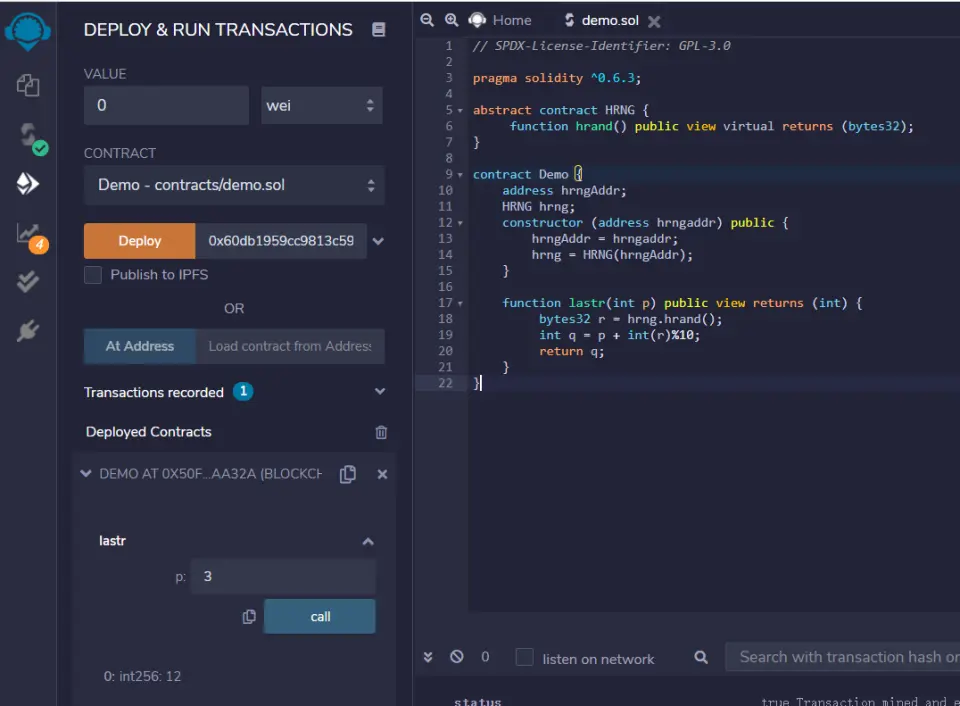Click the lastr call button

[320, 616]
